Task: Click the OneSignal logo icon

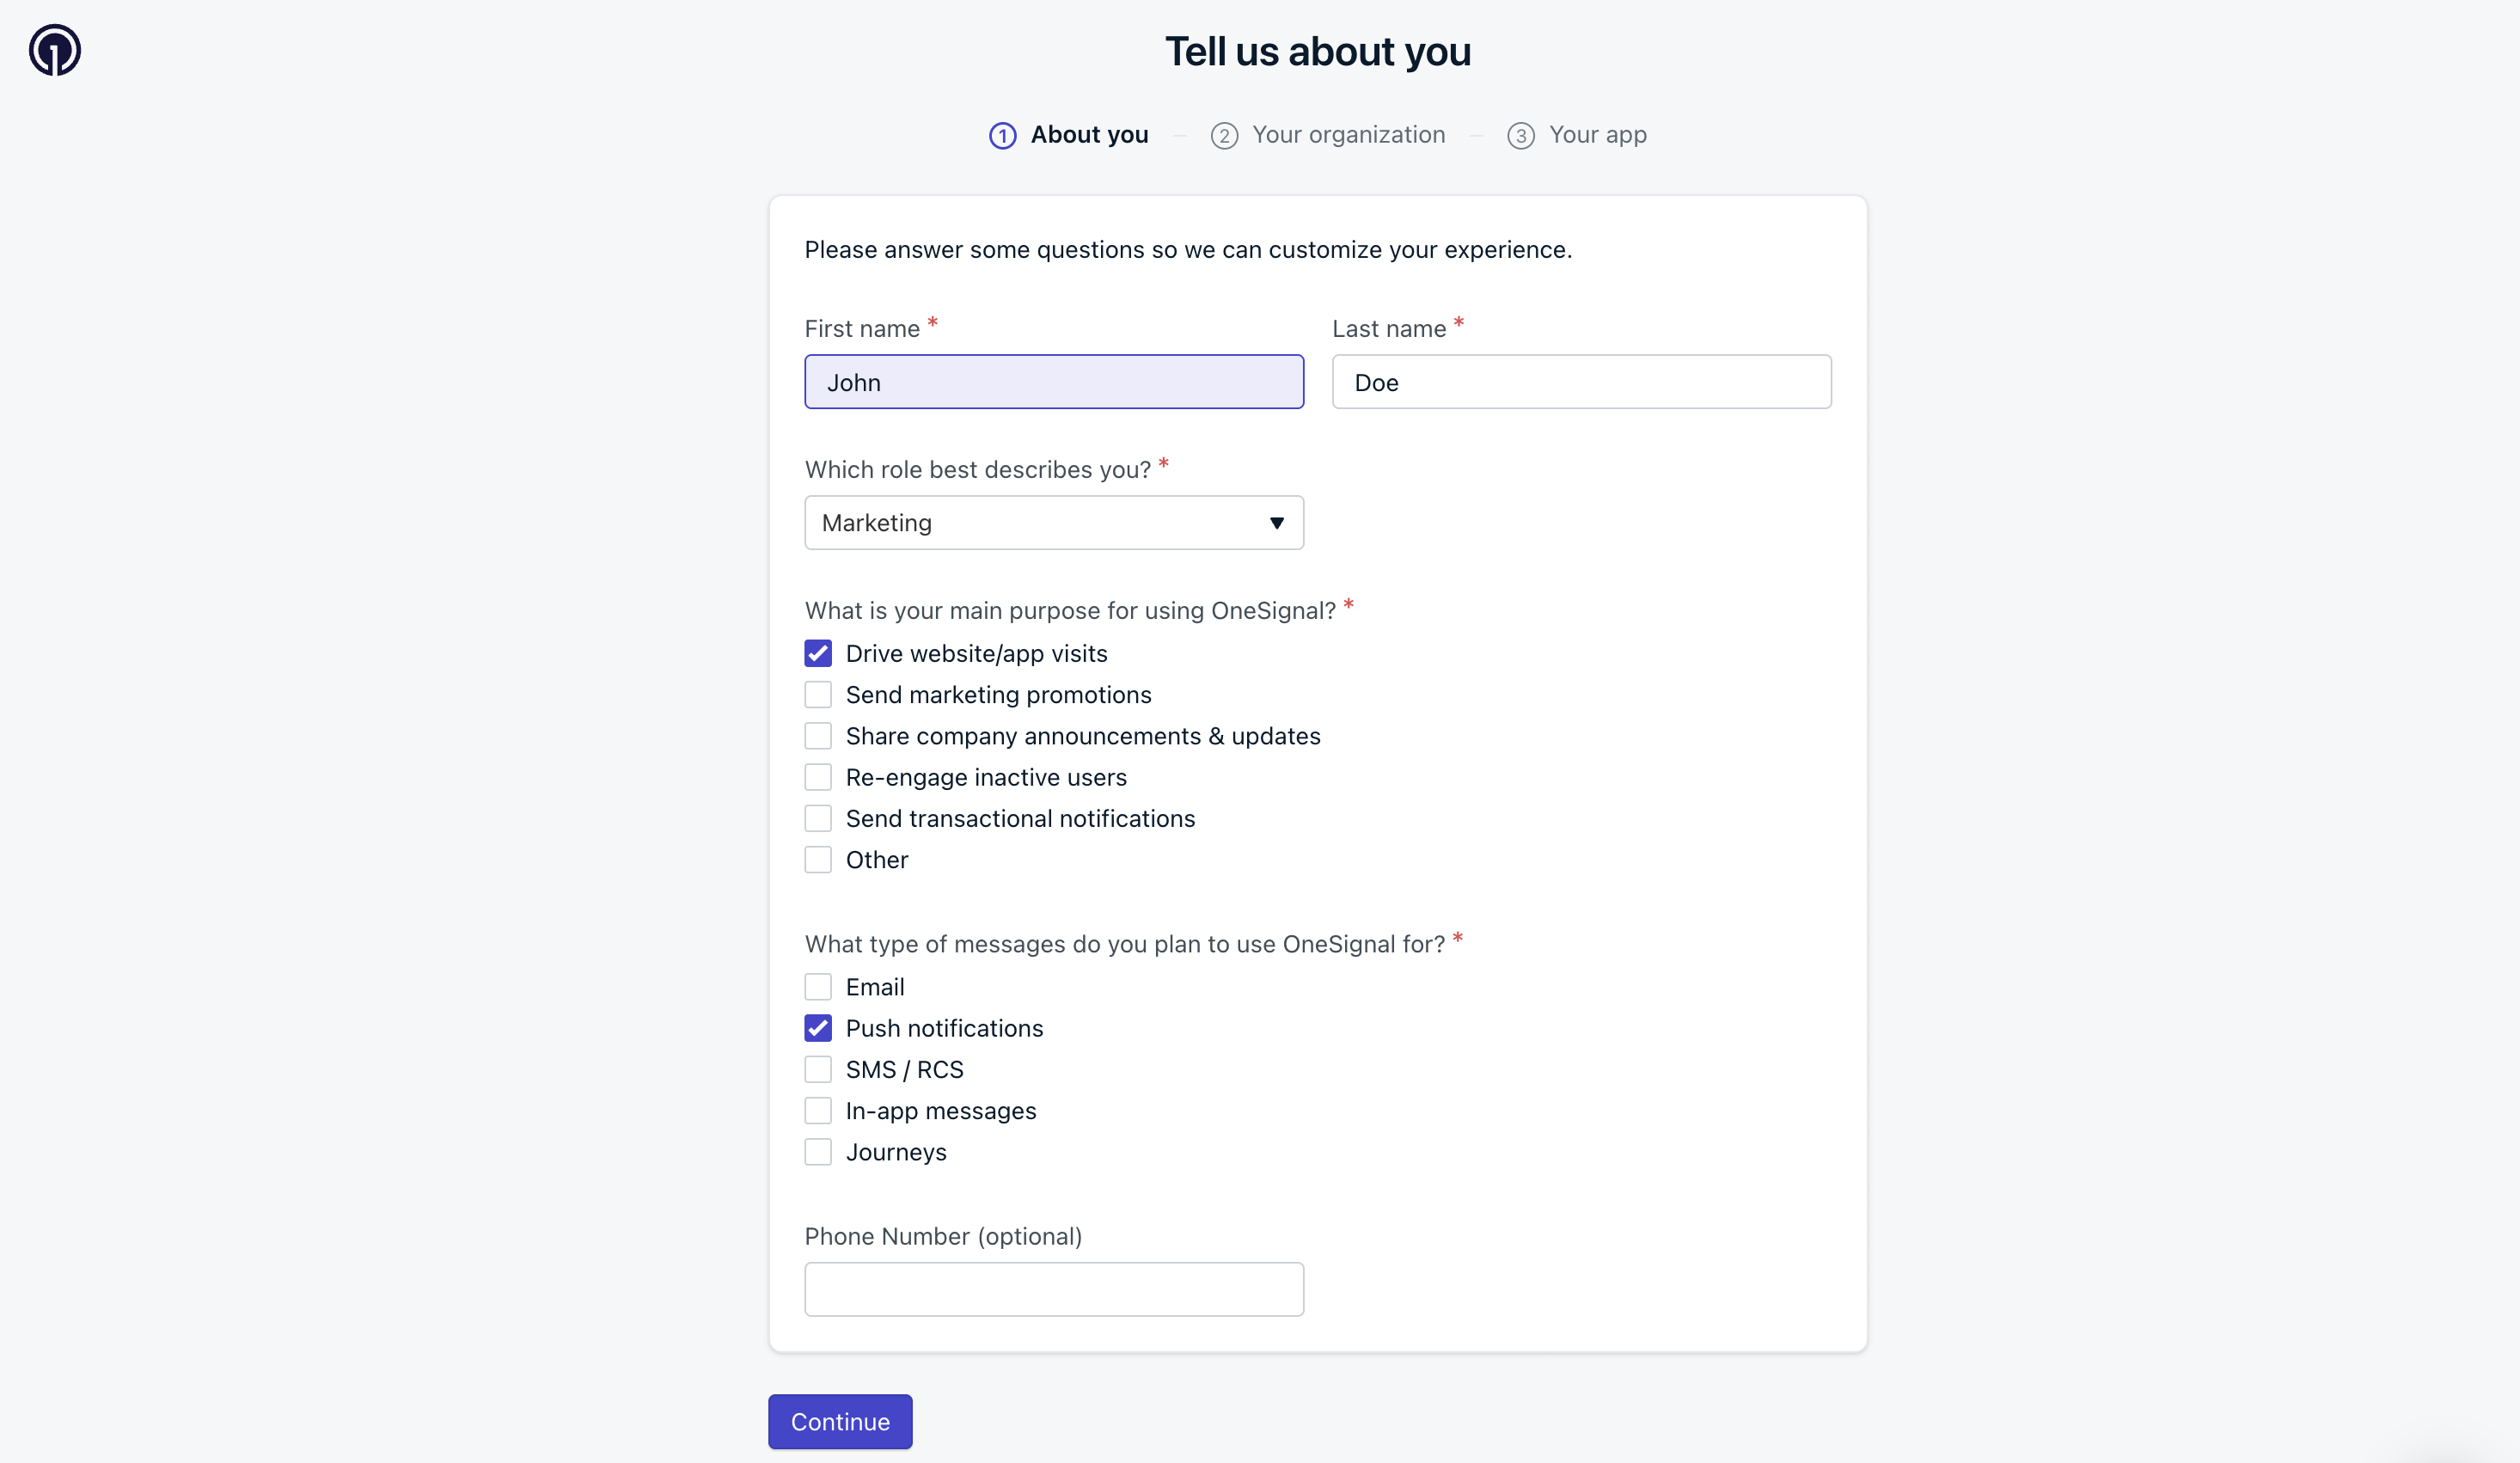Action: (55, 50)
